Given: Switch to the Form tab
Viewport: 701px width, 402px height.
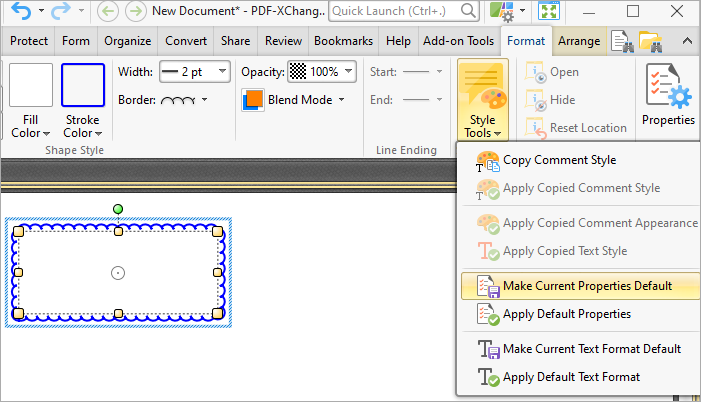Looking at the screenshot, I should 76,41.
